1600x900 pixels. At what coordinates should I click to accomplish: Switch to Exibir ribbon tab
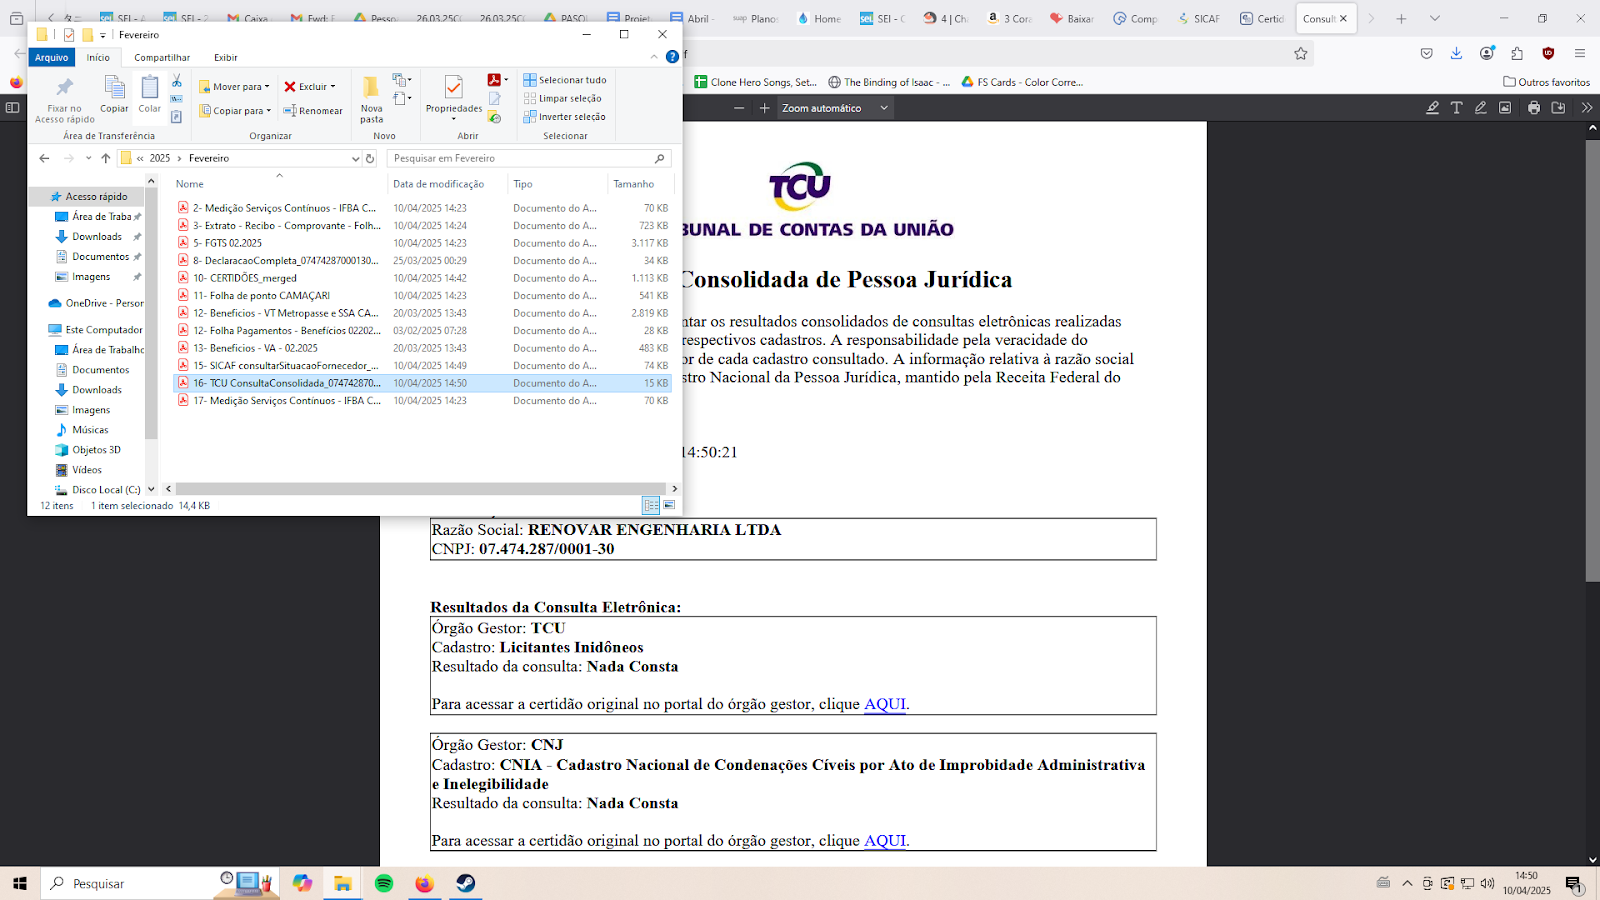coord(226,58)
